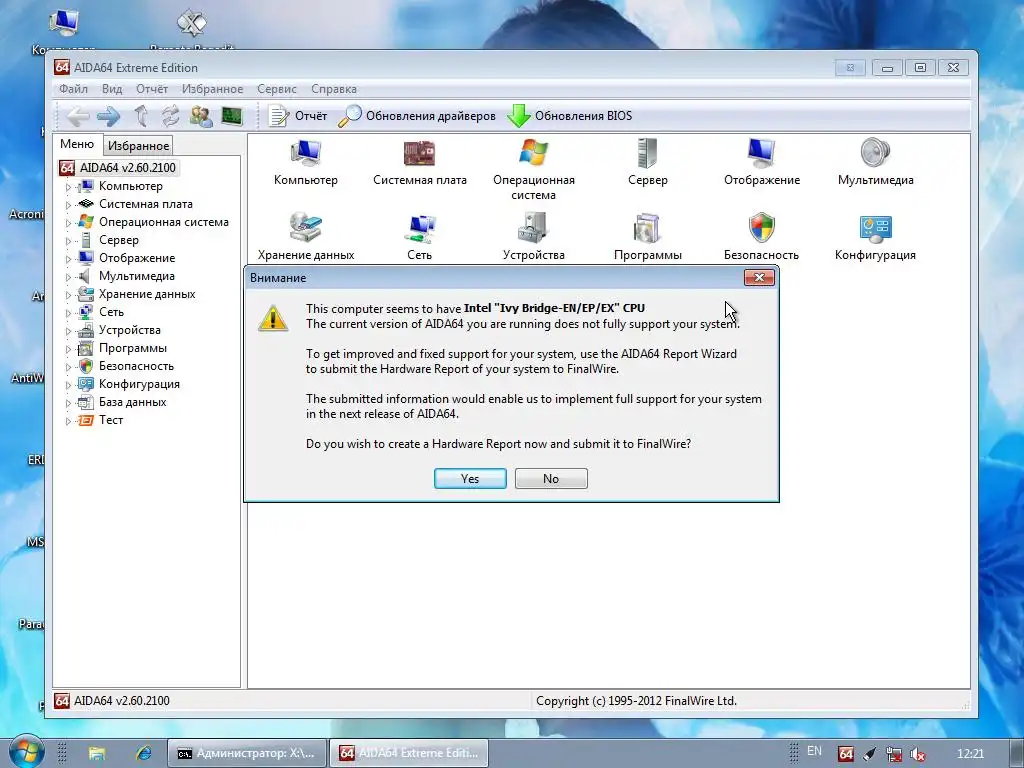The image size is (1024, 768).
Task: Click the Up level arrow toolbar icon
Action: point(140,116)
